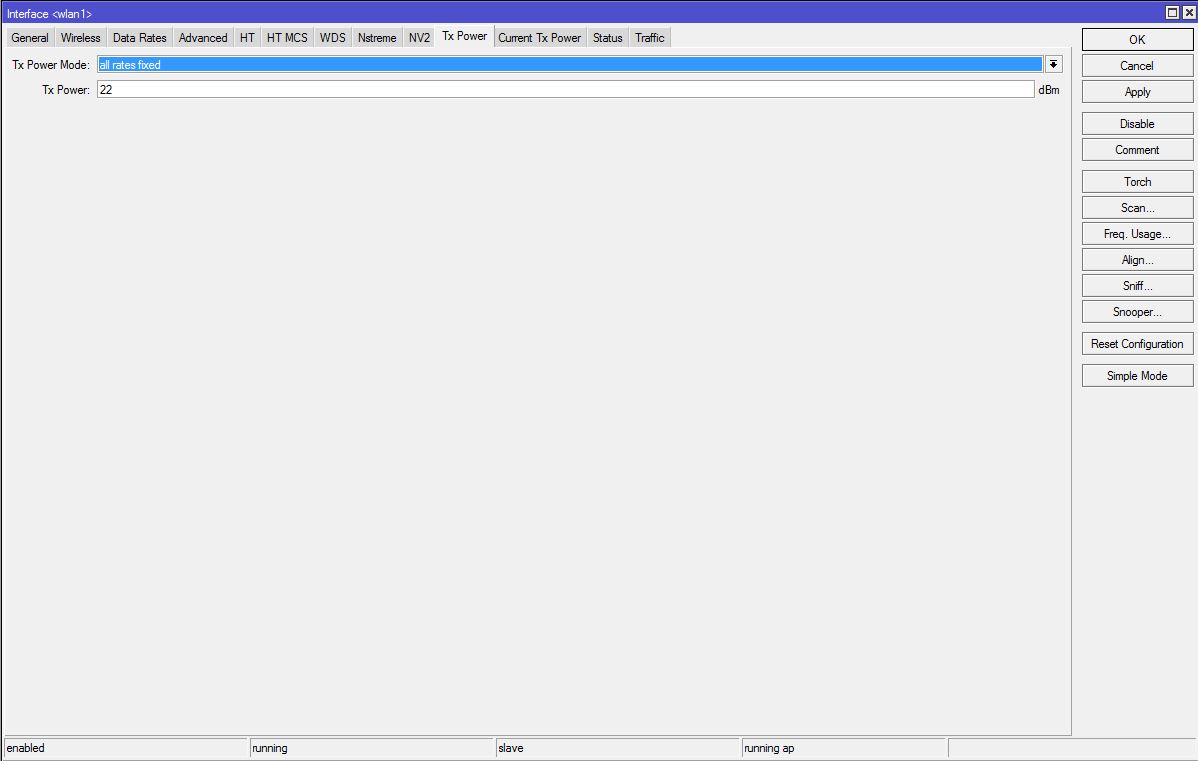Show the Traffic tab
The width and height of the screenshot is (1198, 761).
click(x=649, y=38)
